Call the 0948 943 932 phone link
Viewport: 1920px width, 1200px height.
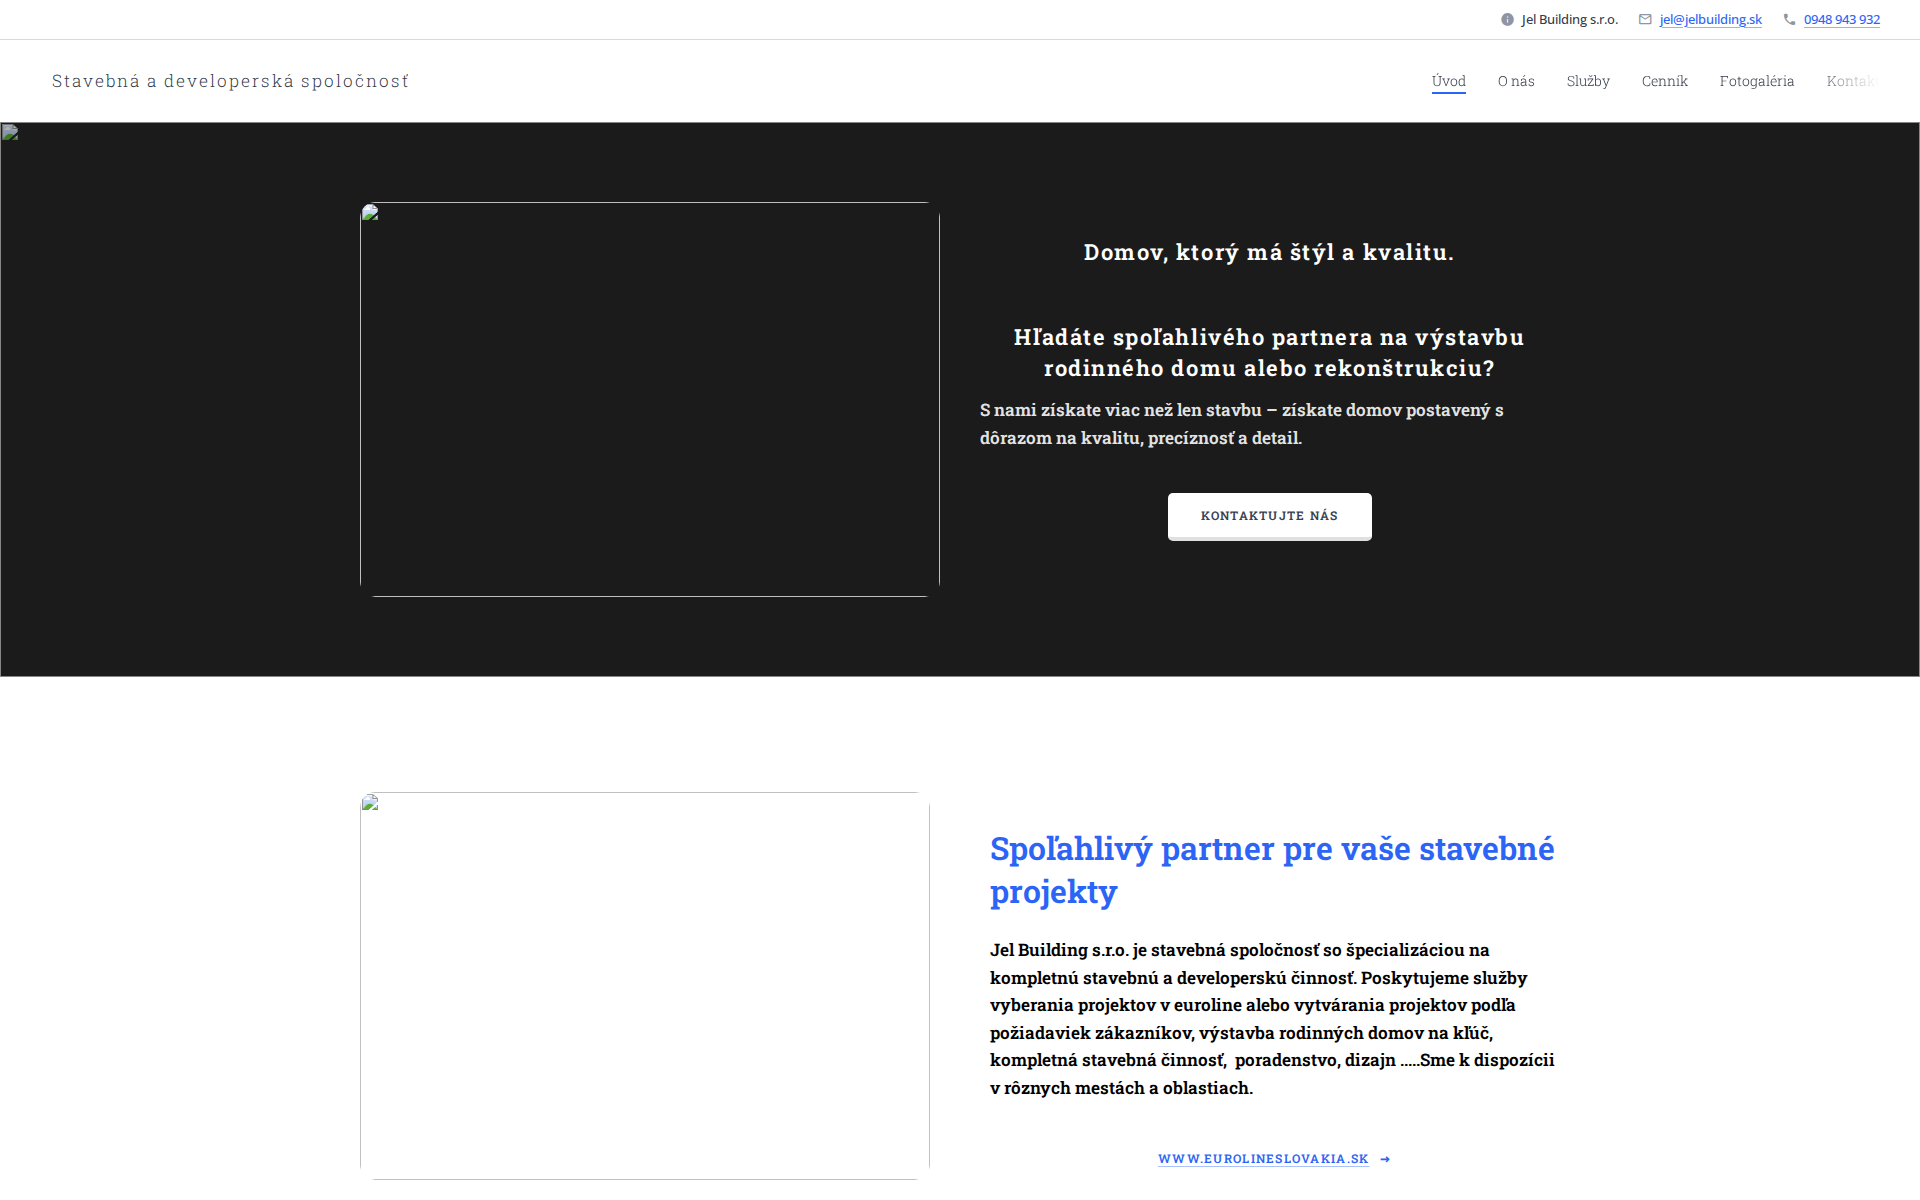pyautogui.click(x=1841, y=20)
